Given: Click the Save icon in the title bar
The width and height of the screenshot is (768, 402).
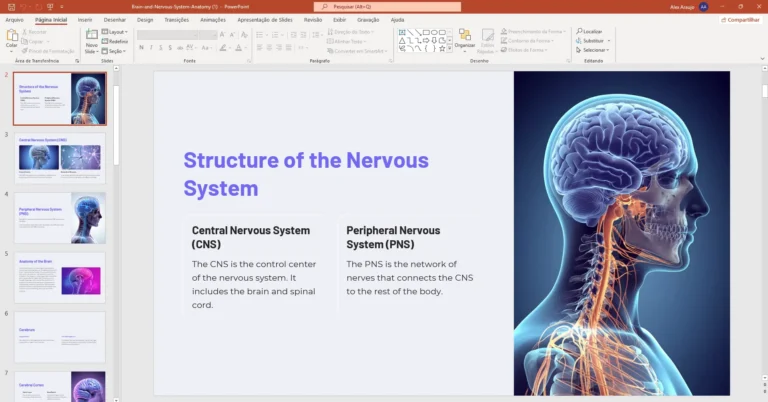Looking at the screenshot, I should coord(11,7).
